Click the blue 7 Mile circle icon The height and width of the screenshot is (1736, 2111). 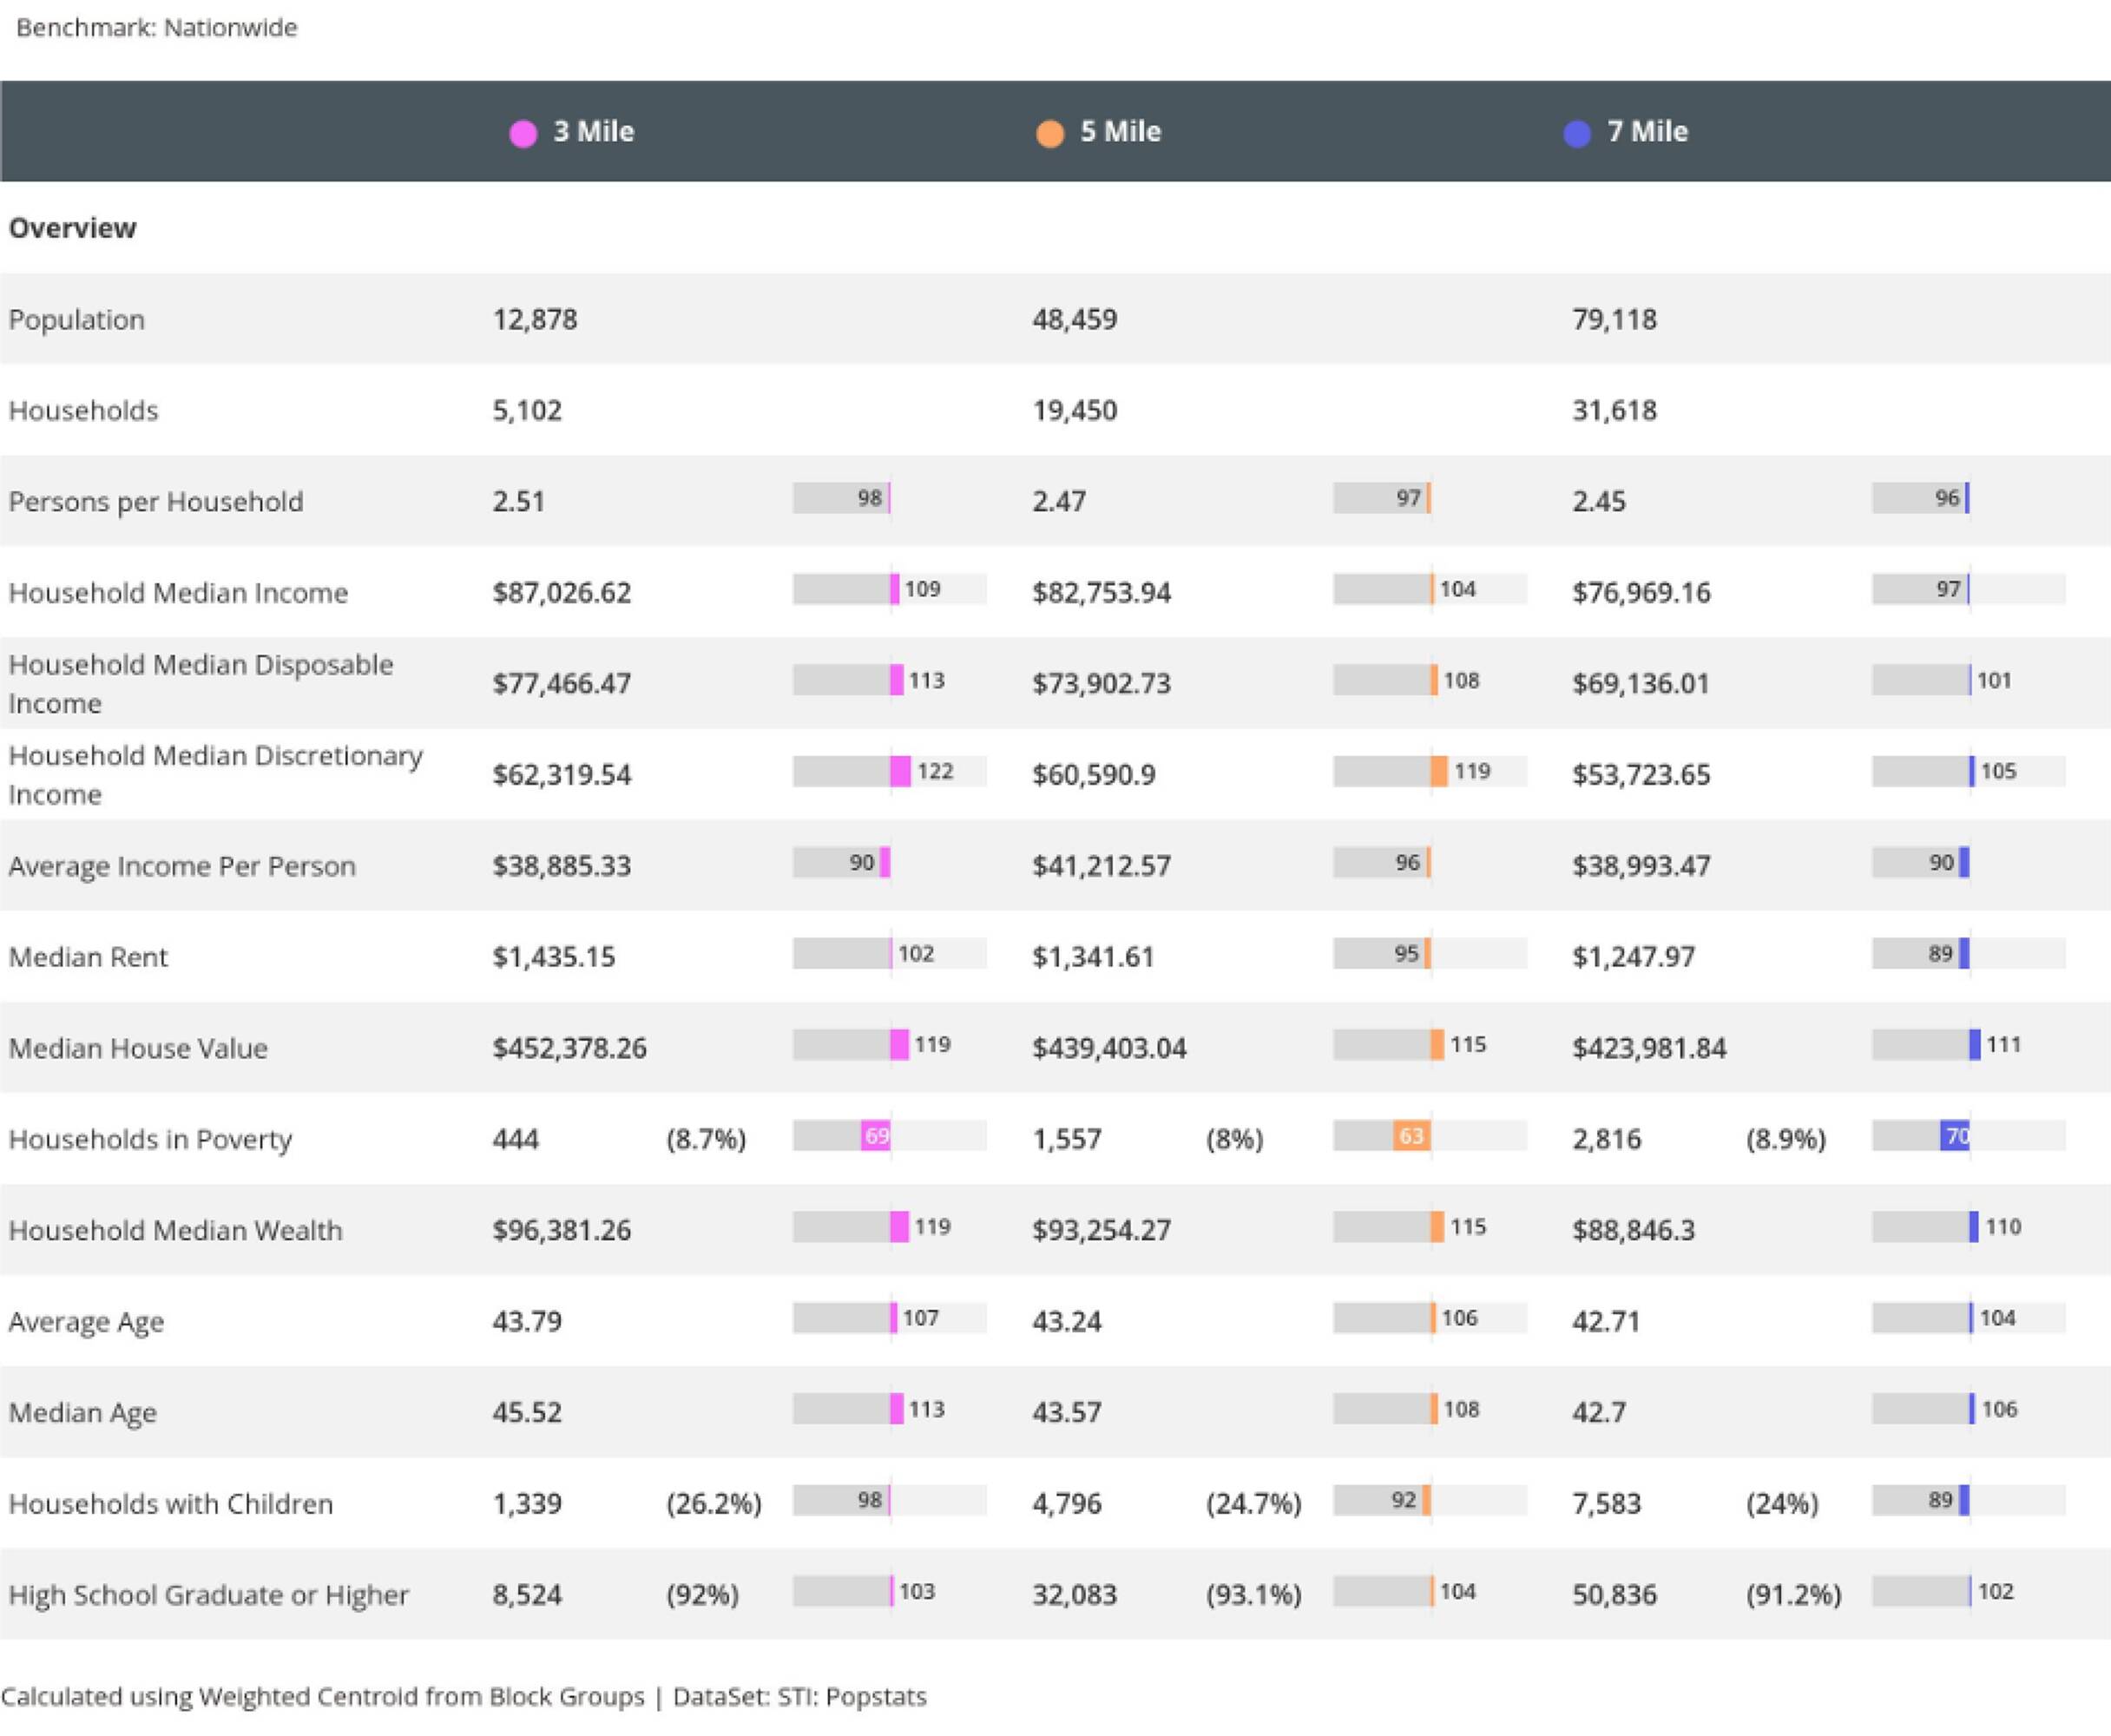tap(1577, 133)
